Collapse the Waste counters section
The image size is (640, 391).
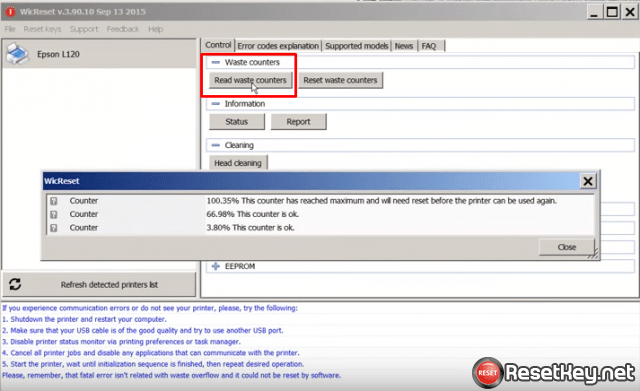coord(216,62)
